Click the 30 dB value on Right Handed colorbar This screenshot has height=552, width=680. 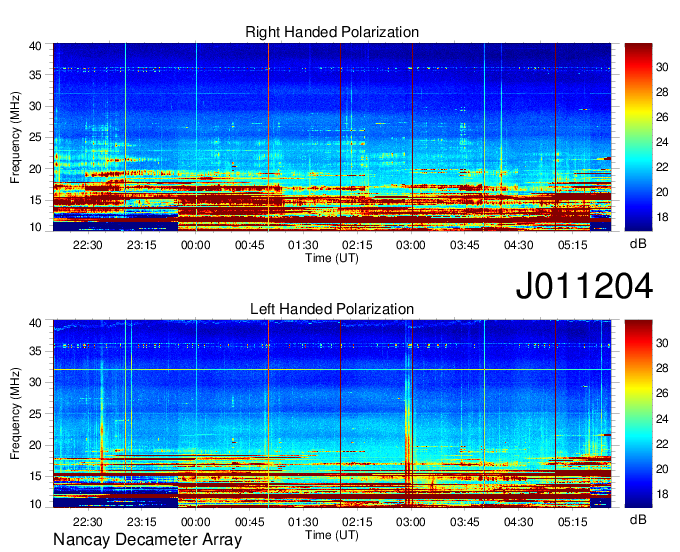pos(662,67)
